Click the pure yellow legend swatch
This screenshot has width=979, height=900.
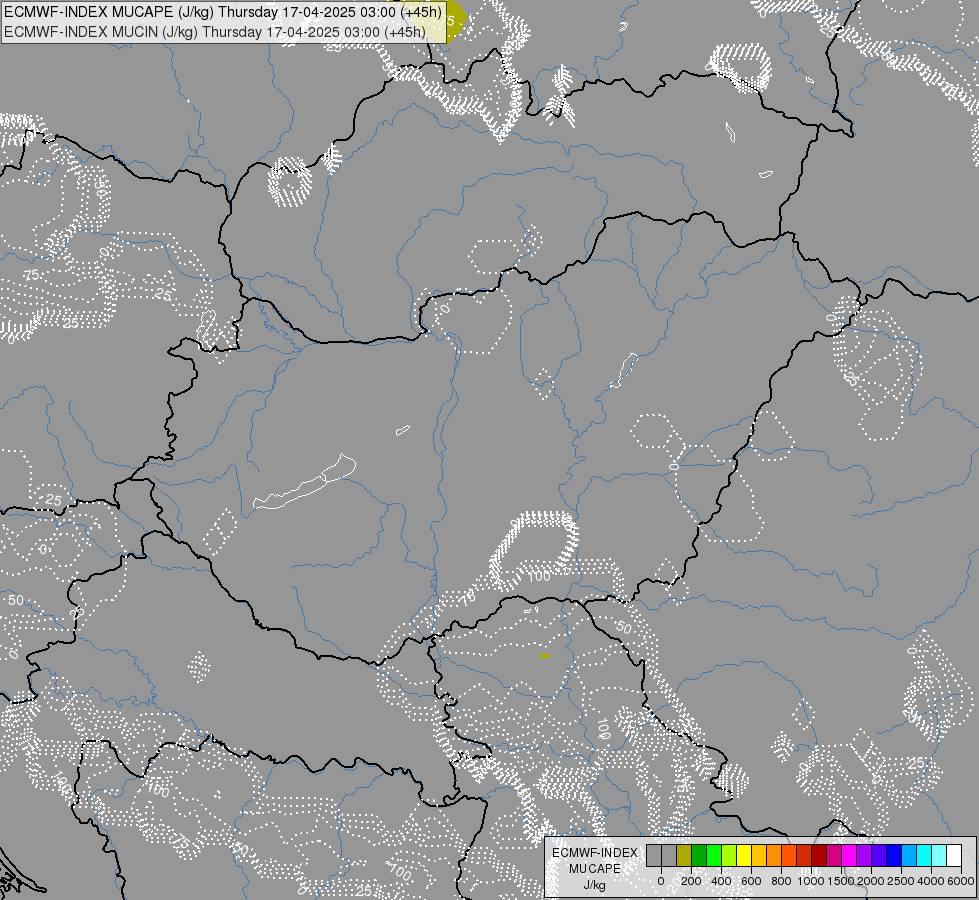[744, 856]
